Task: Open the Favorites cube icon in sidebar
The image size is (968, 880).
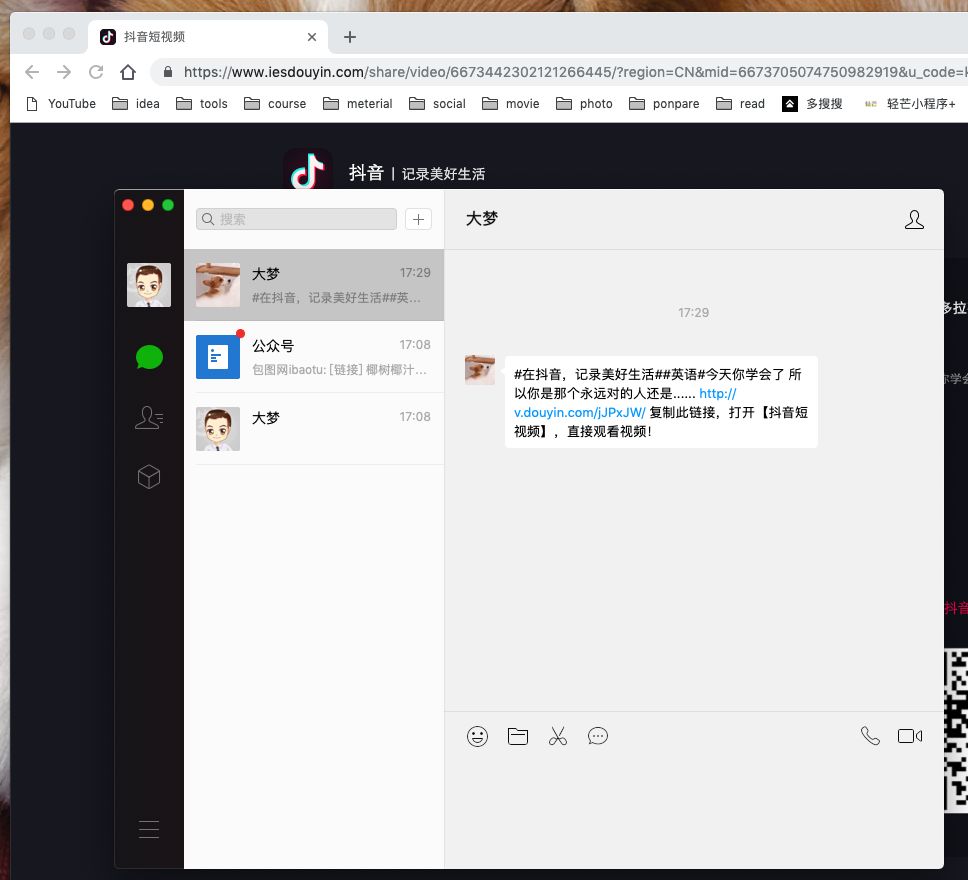Action: pos(149,477)
